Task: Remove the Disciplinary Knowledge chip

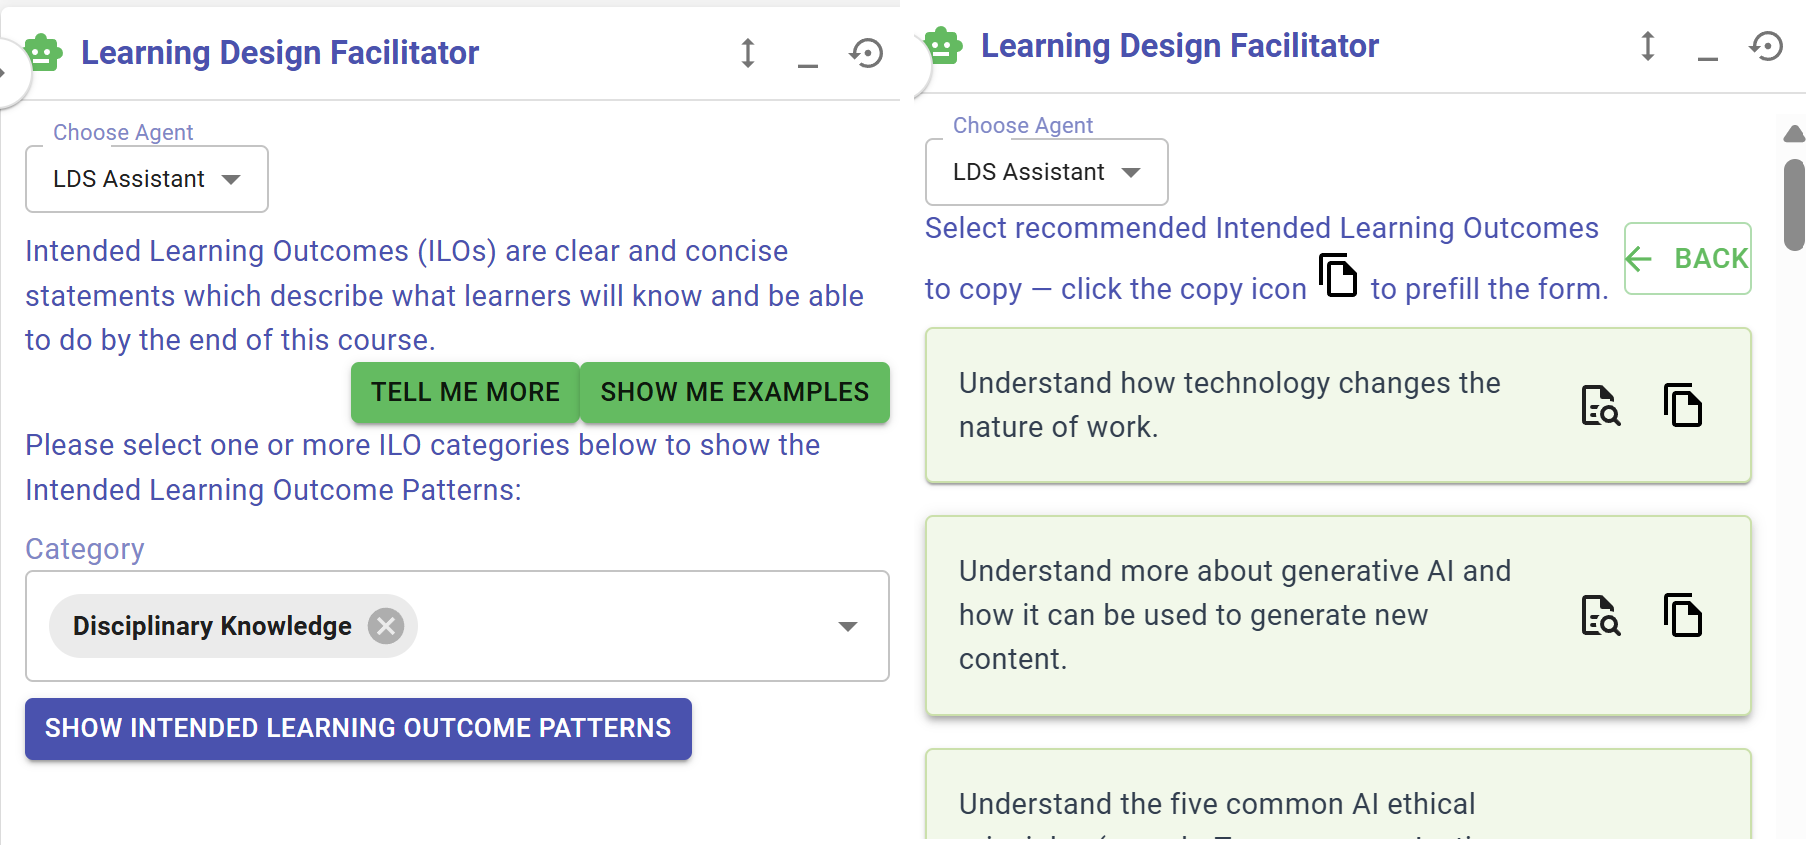Action: pyautogui.click(x=385, y=626)
